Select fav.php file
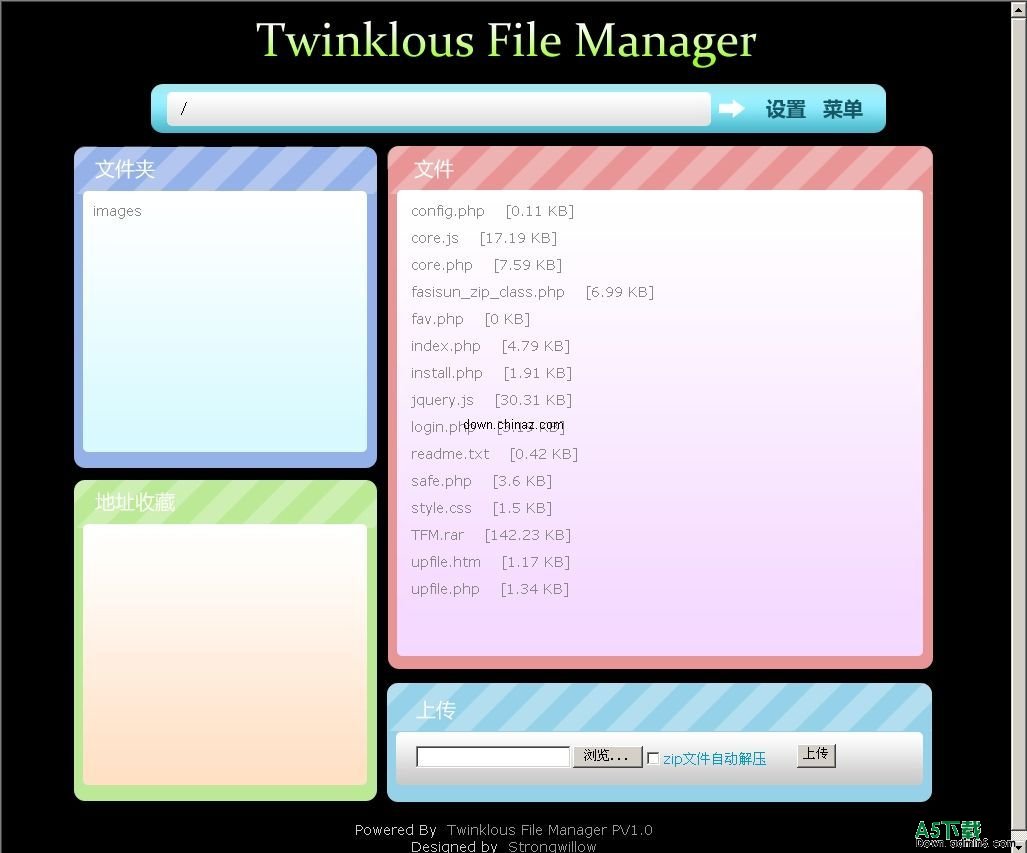Image resolution: width=1027 pixels, height=853 pixels. click(x=437, y=319)
